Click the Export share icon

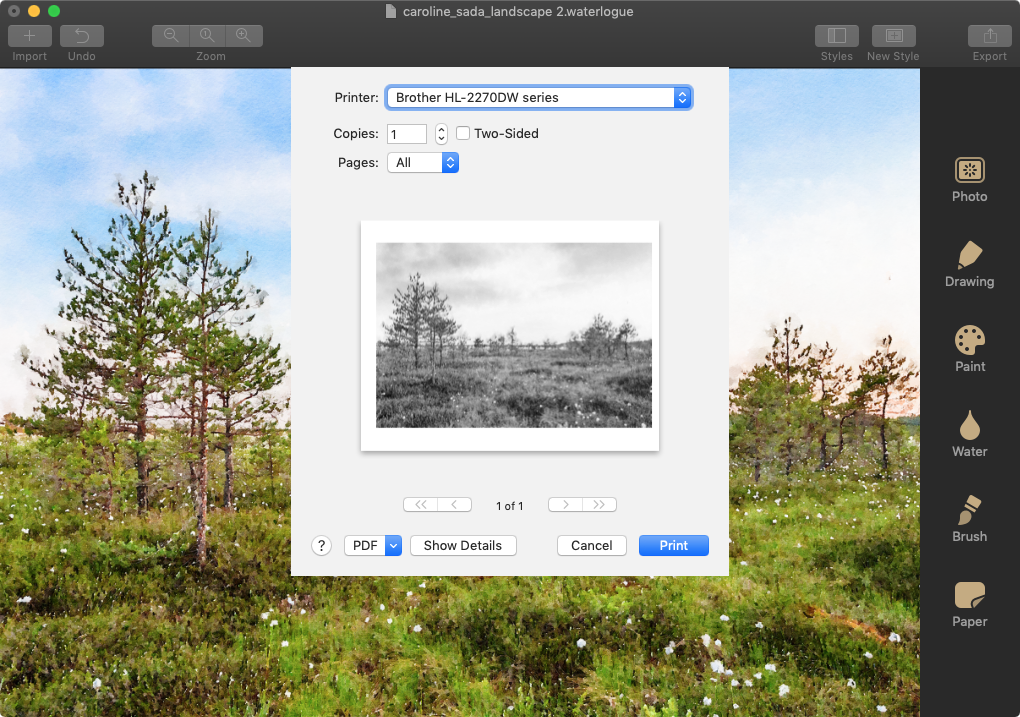[x=989, y=36]
